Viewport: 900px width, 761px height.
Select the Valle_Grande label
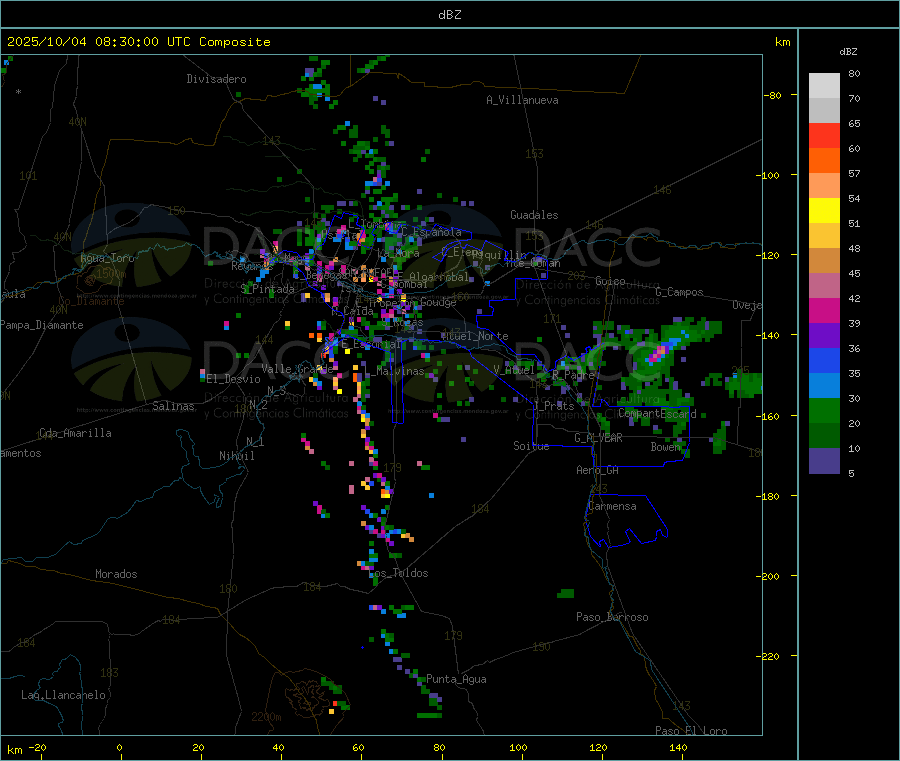(297, 369)
